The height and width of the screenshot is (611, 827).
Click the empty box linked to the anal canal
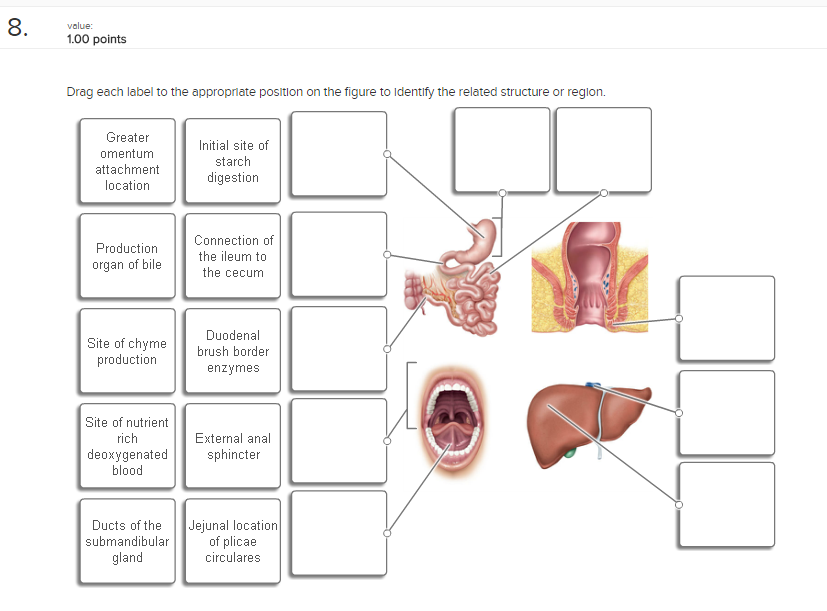point(726,318)
